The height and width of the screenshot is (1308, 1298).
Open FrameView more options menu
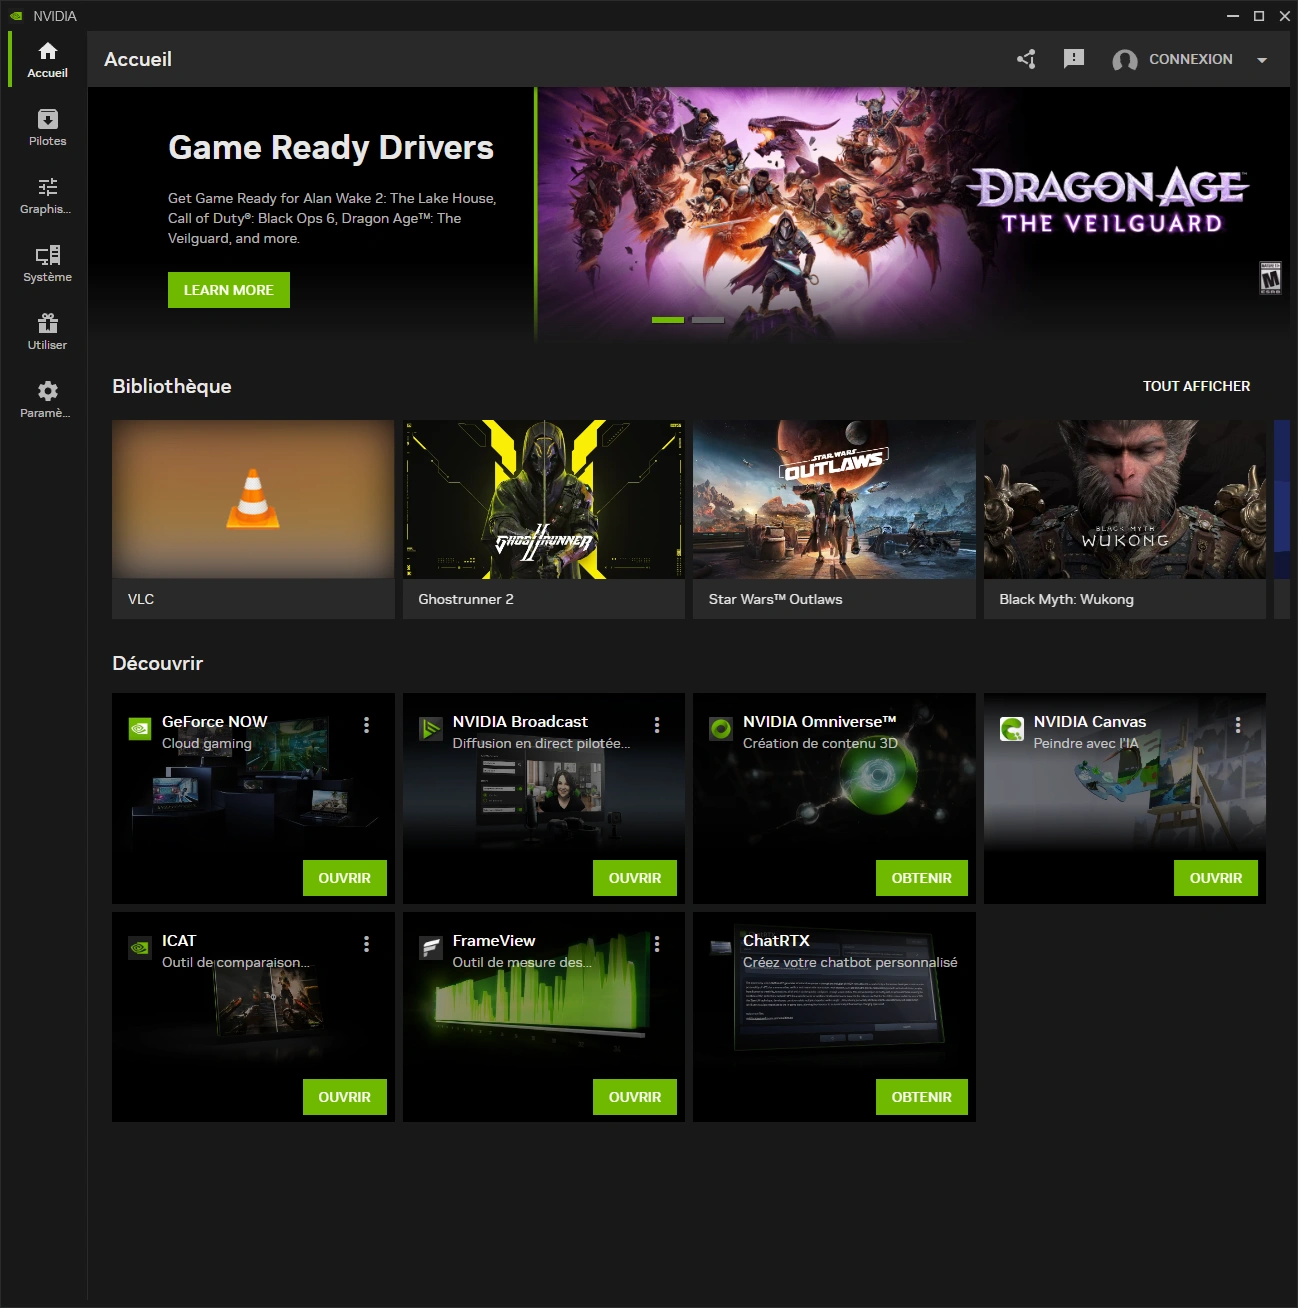click(x=657, y=944)
